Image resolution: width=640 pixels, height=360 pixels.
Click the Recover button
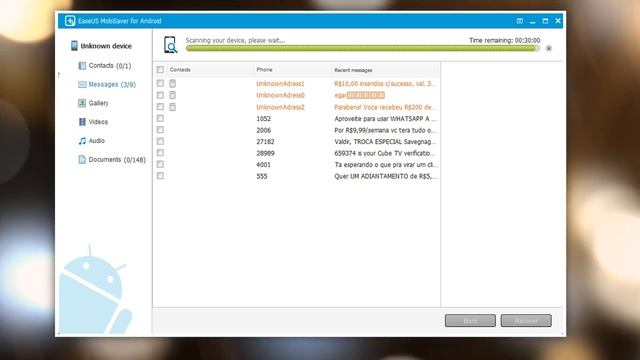click(526, 320)
